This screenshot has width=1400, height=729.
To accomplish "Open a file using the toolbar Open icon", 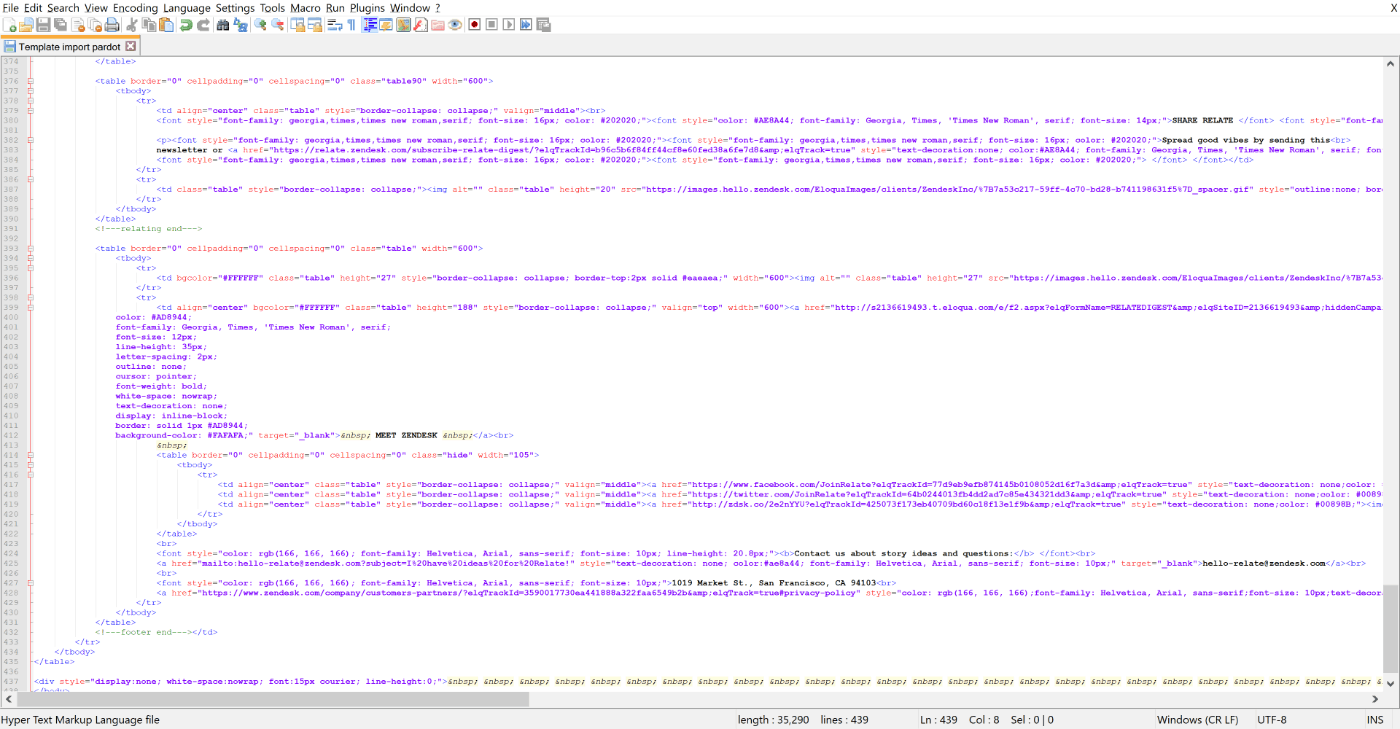I will 26,24.
